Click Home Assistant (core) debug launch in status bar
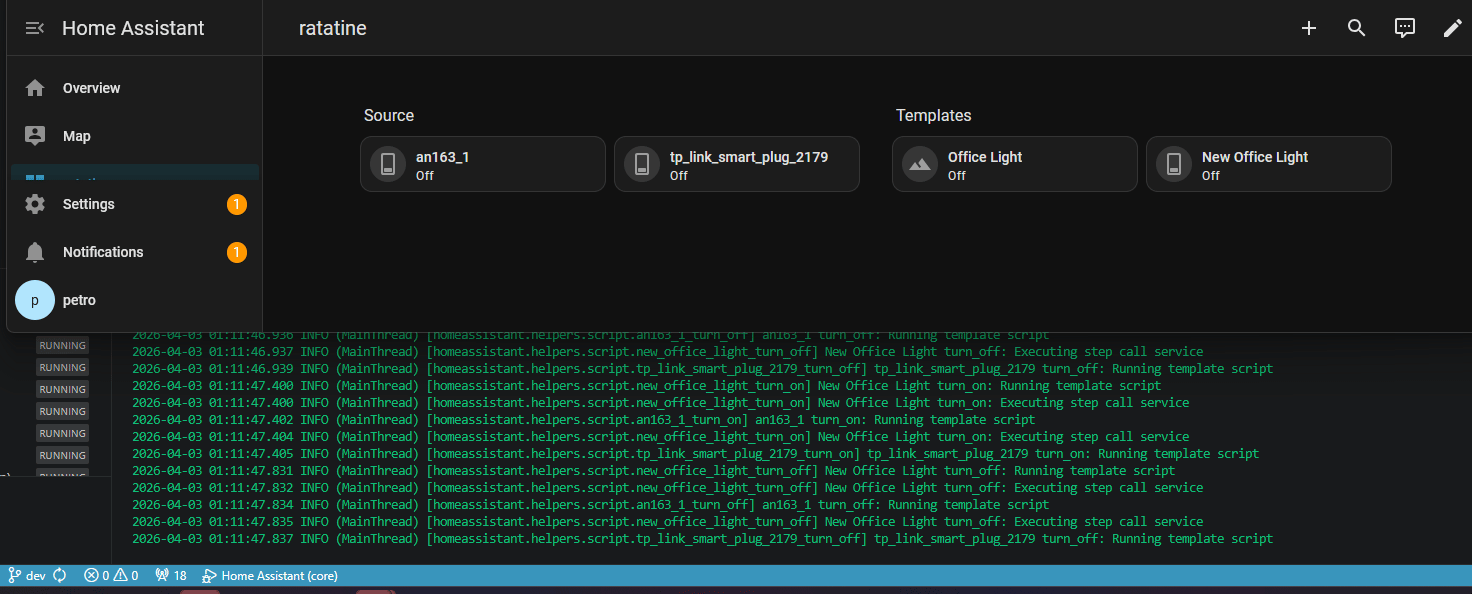Viewport: 1472px width, 594px height. pyautogui.click(x=270, y=575)
